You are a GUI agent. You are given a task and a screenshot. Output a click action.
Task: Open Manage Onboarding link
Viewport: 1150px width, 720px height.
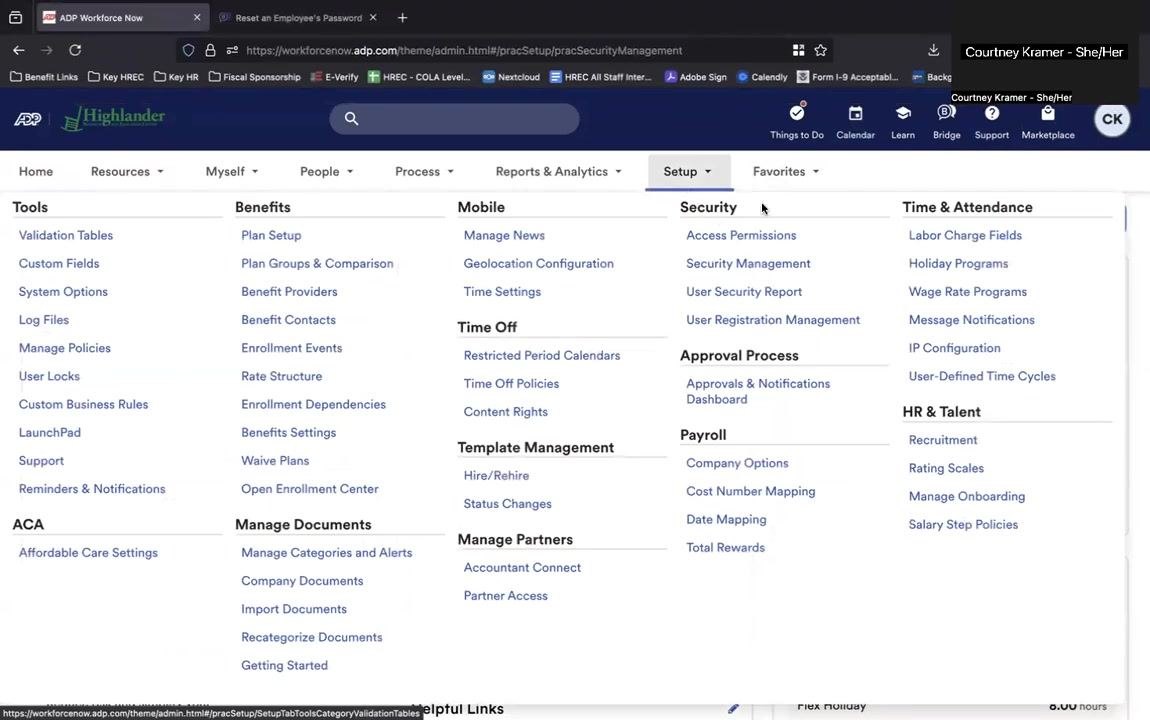click(x=967, y=496)
